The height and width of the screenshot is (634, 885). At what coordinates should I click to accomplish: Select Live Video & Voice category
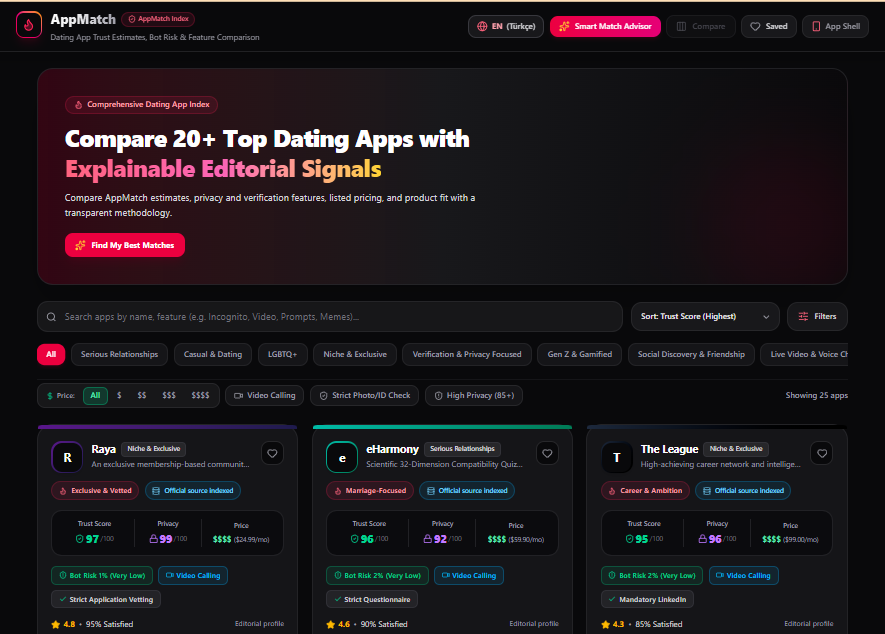[x=804, y=355]
